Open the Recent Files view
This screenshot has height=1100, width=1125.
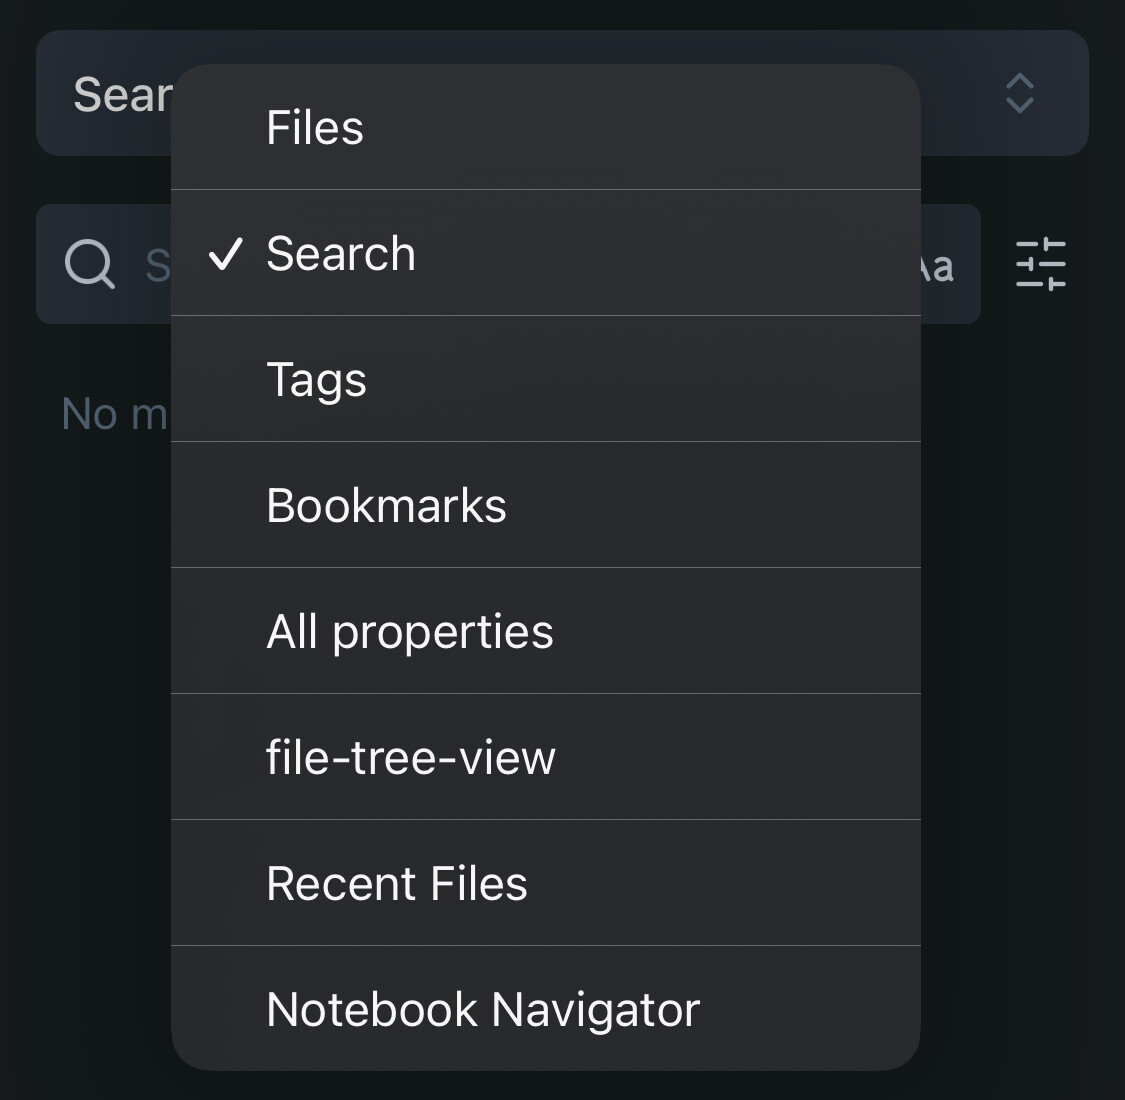coord(545,884)
